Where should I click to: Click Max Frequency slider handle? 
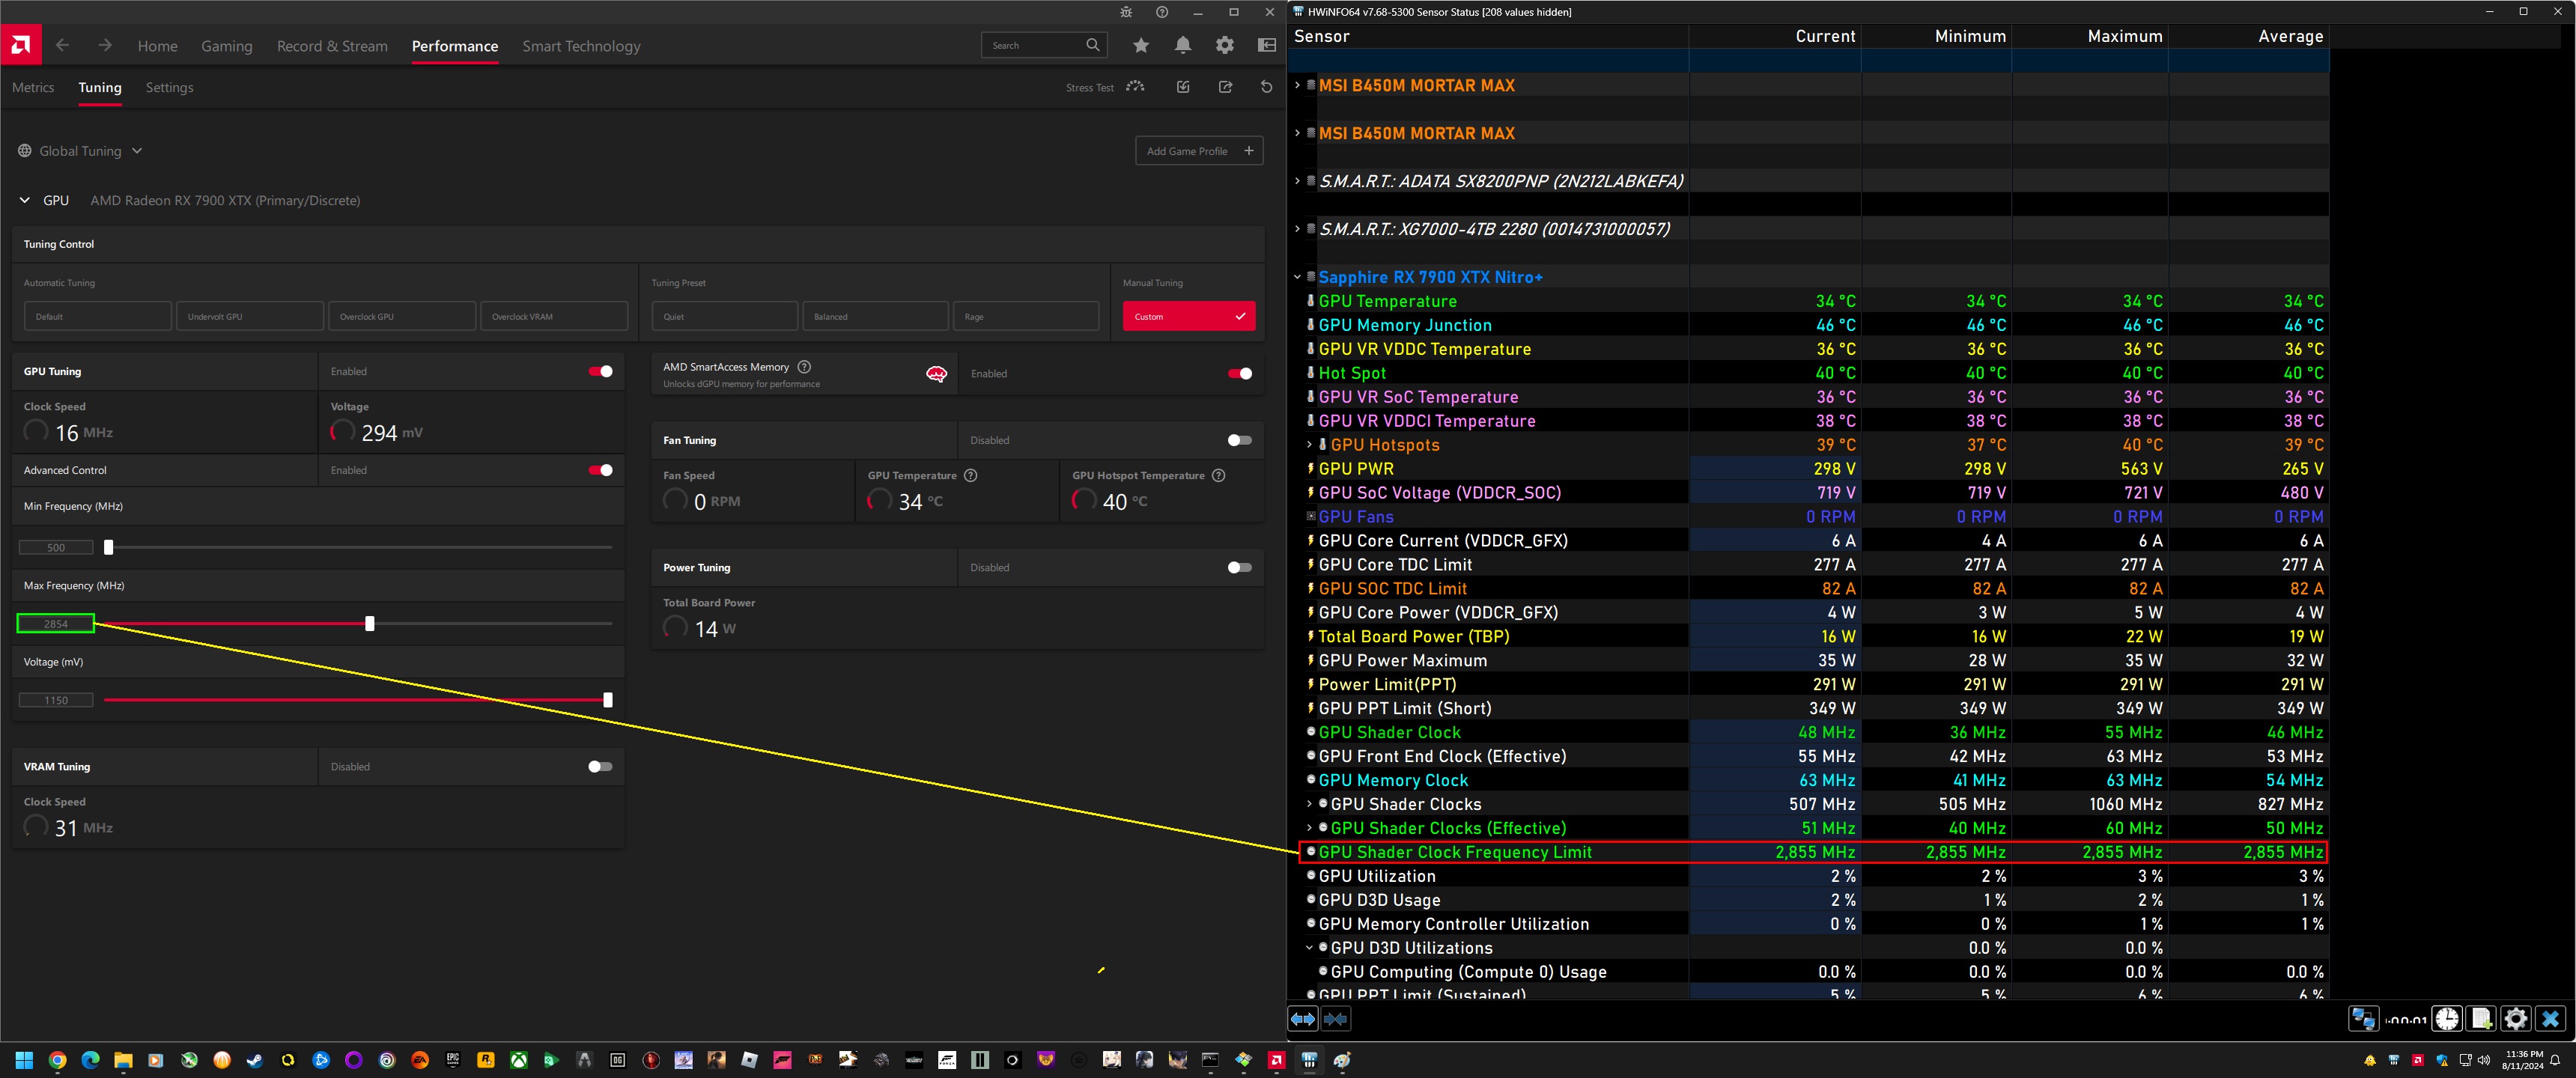click(x=370, y=624)
